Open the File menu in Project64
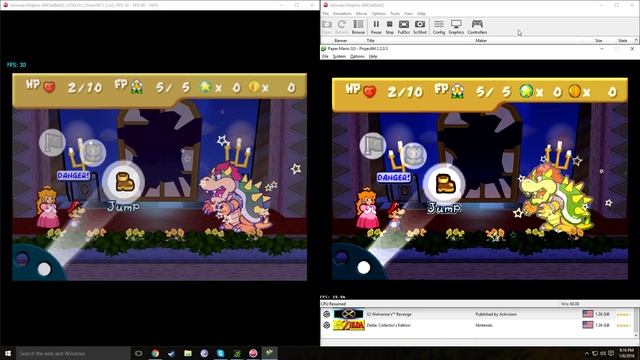This screenshot has width=640, height=360. (325, 56)
